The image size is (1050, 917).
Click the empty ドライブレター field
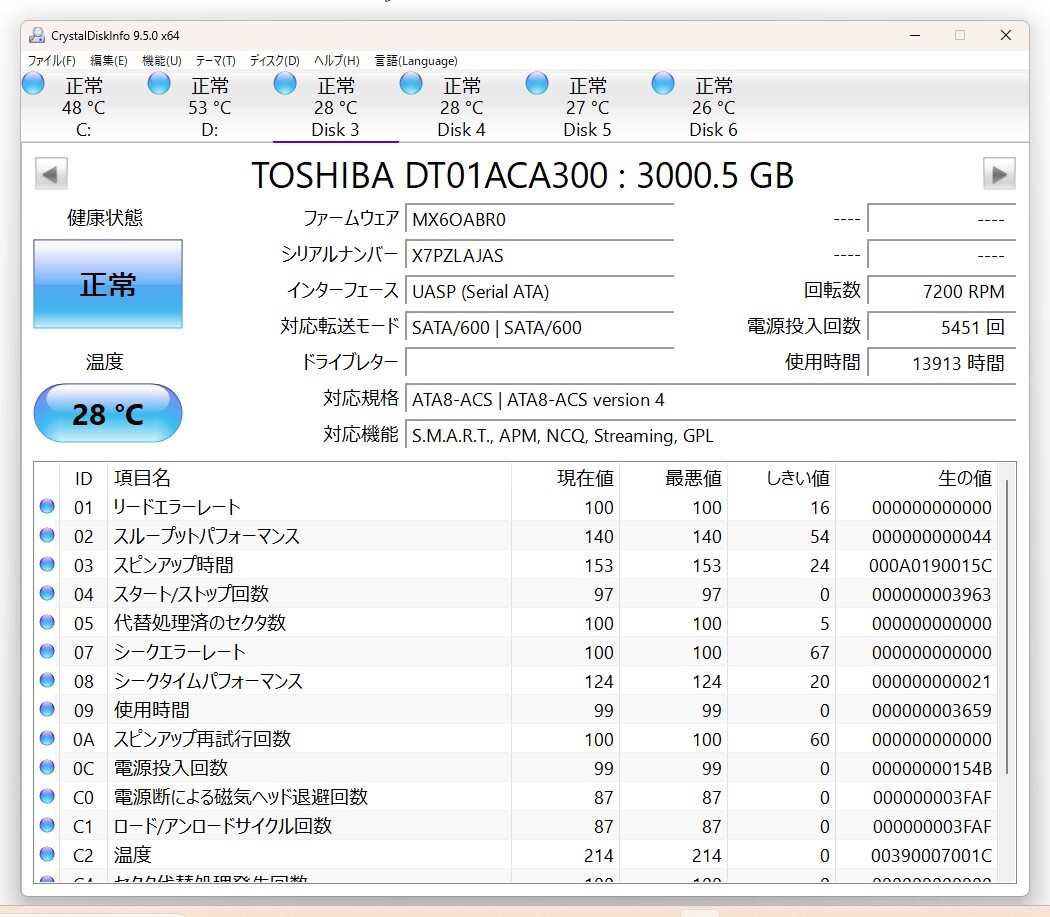[540, 363]
